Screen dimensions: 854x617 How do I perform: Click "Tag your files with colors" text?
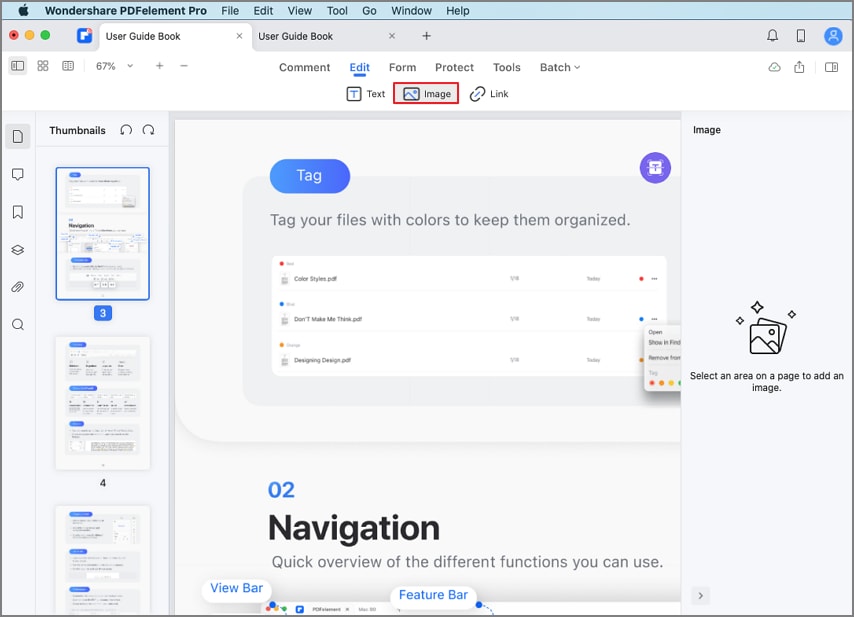click(x=450, y=220)
